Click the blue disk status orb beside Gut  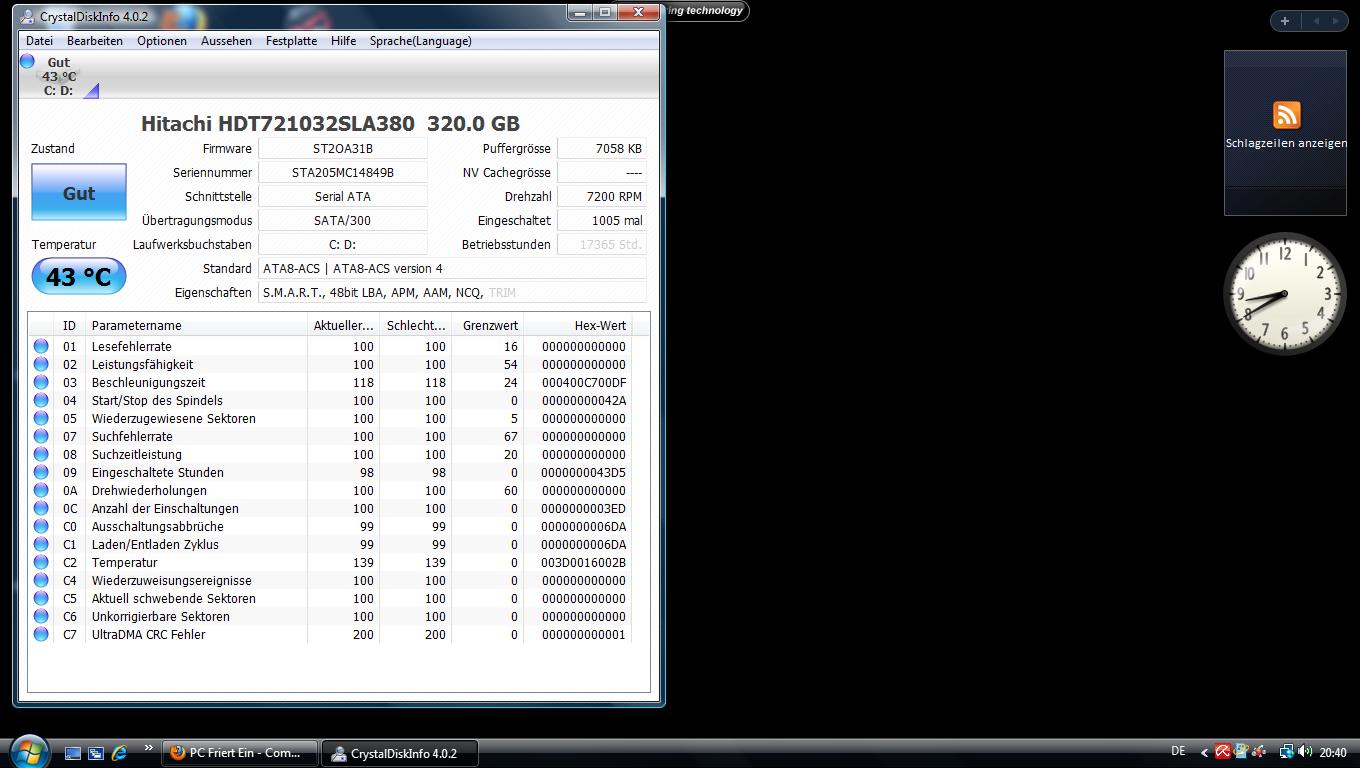click(27, 62)
